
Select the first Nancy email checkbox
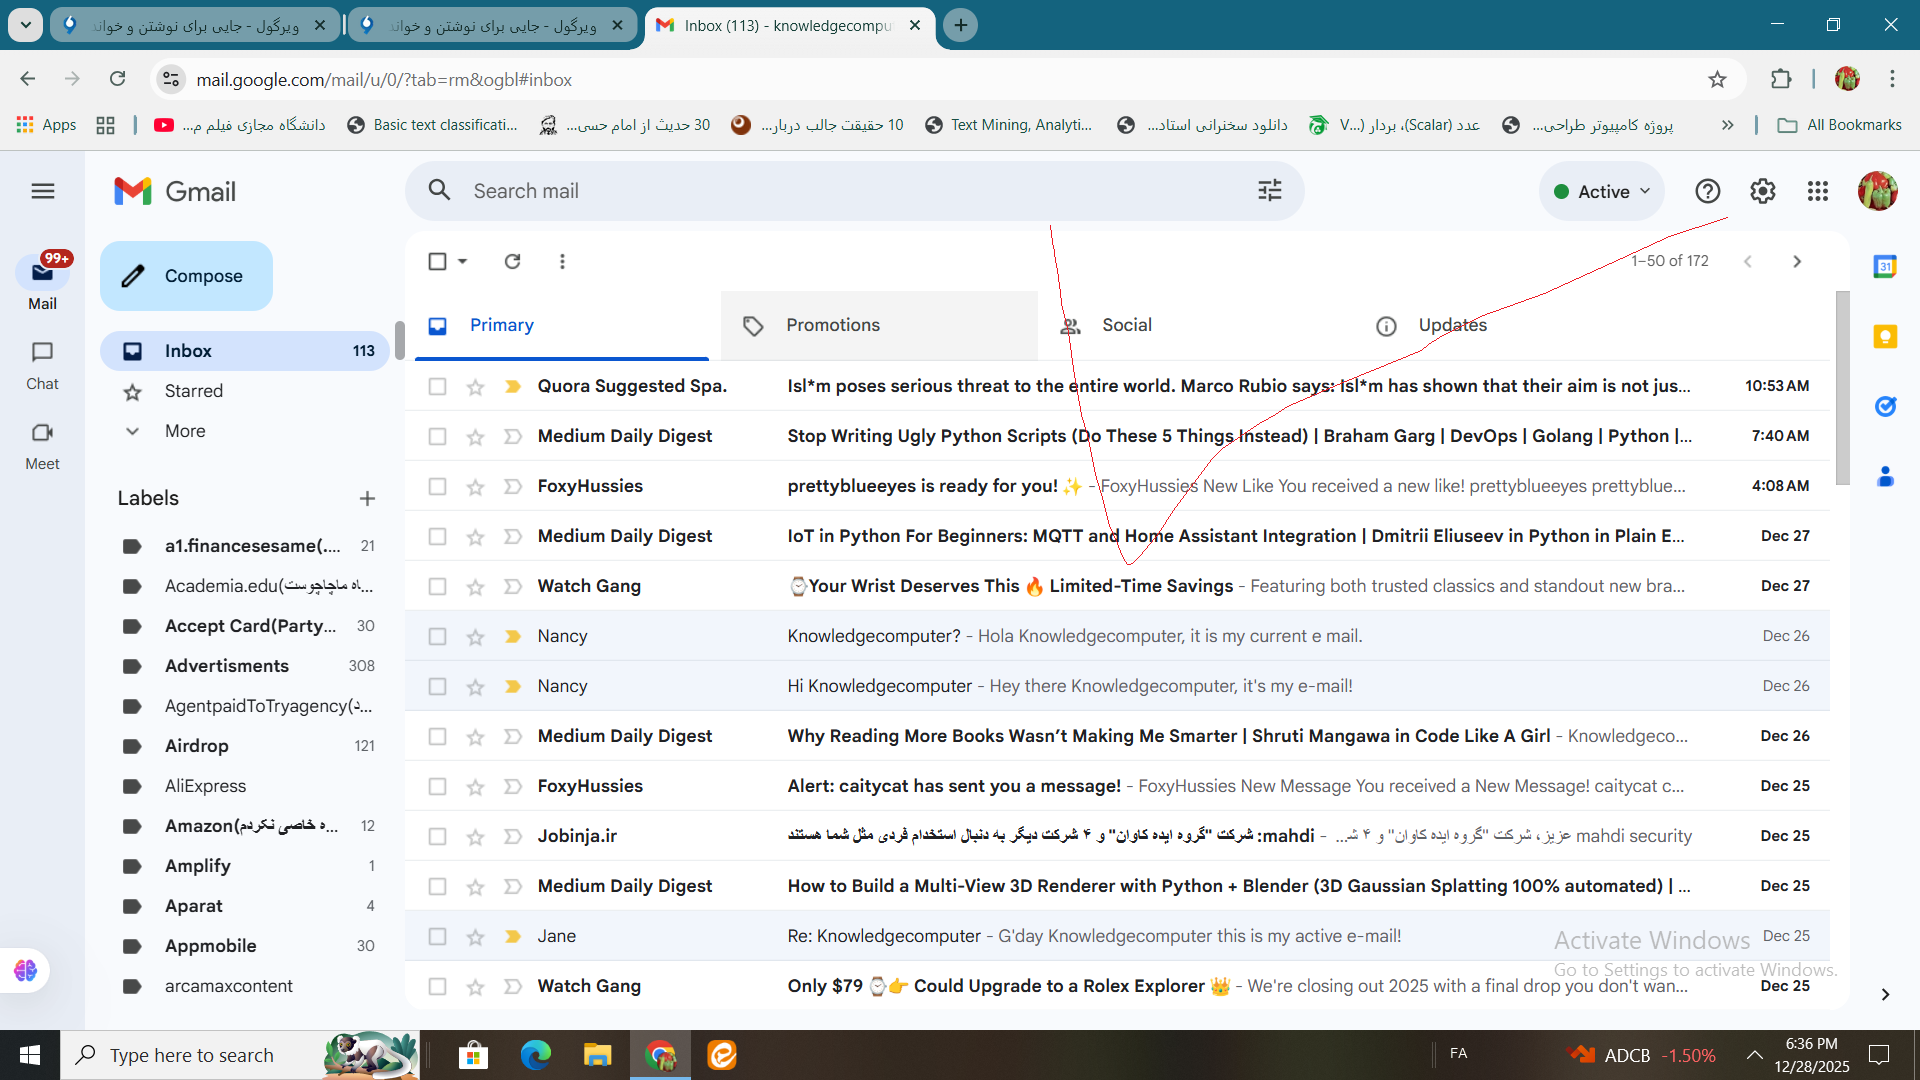pyautogui.click(x=437, y=637)
